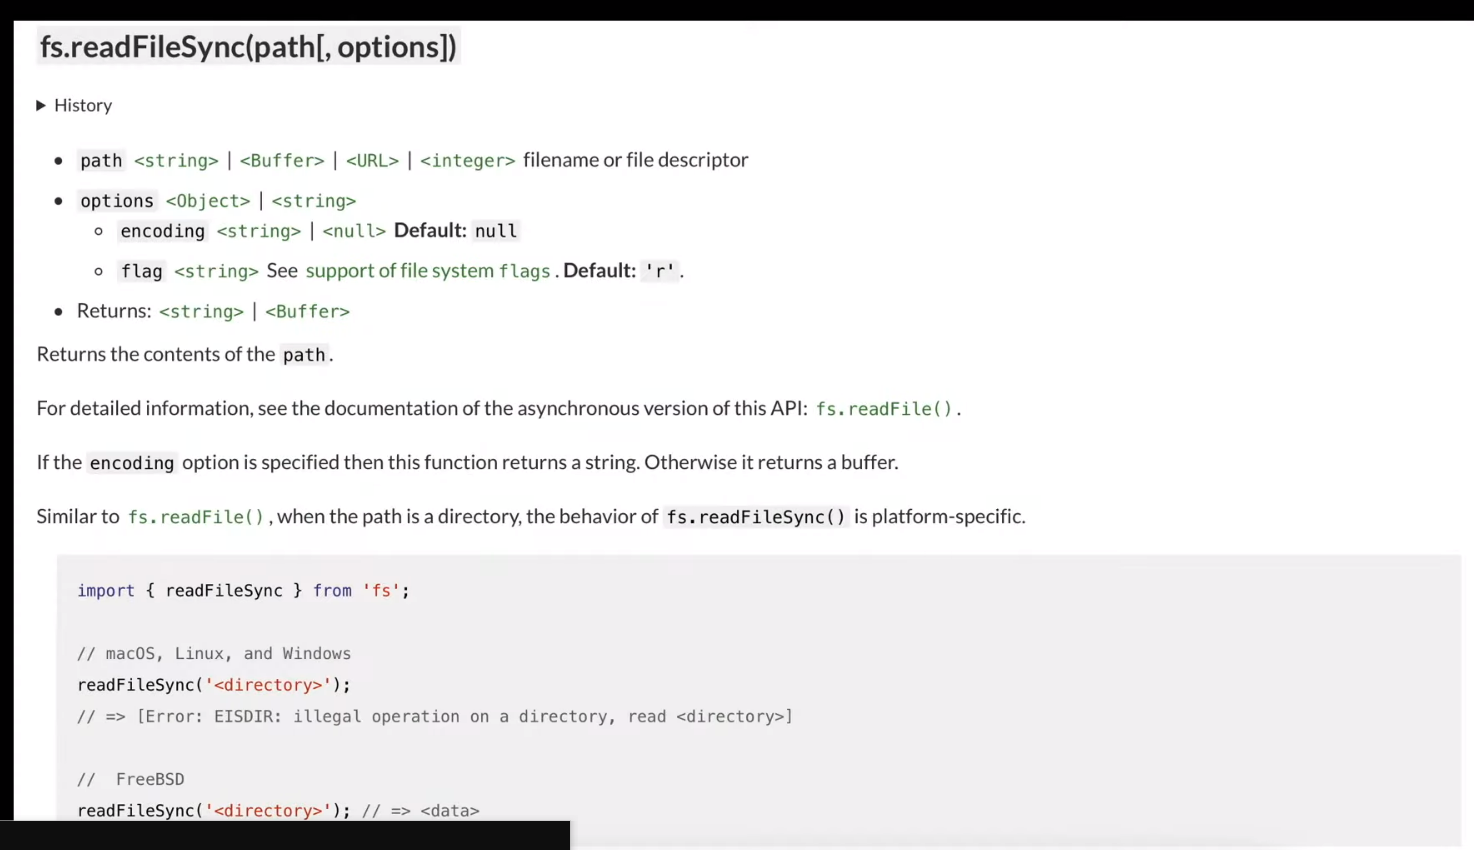Expand the History disclosure triangle

pyautogui.click(x=41, y=105)
